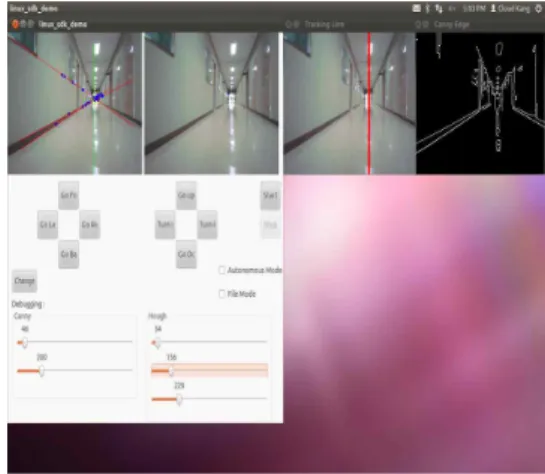The height and width of the screenshot is (474, 545).
Task: Open the Cloud Kang user menu
Action: click(x=510, y=8)
